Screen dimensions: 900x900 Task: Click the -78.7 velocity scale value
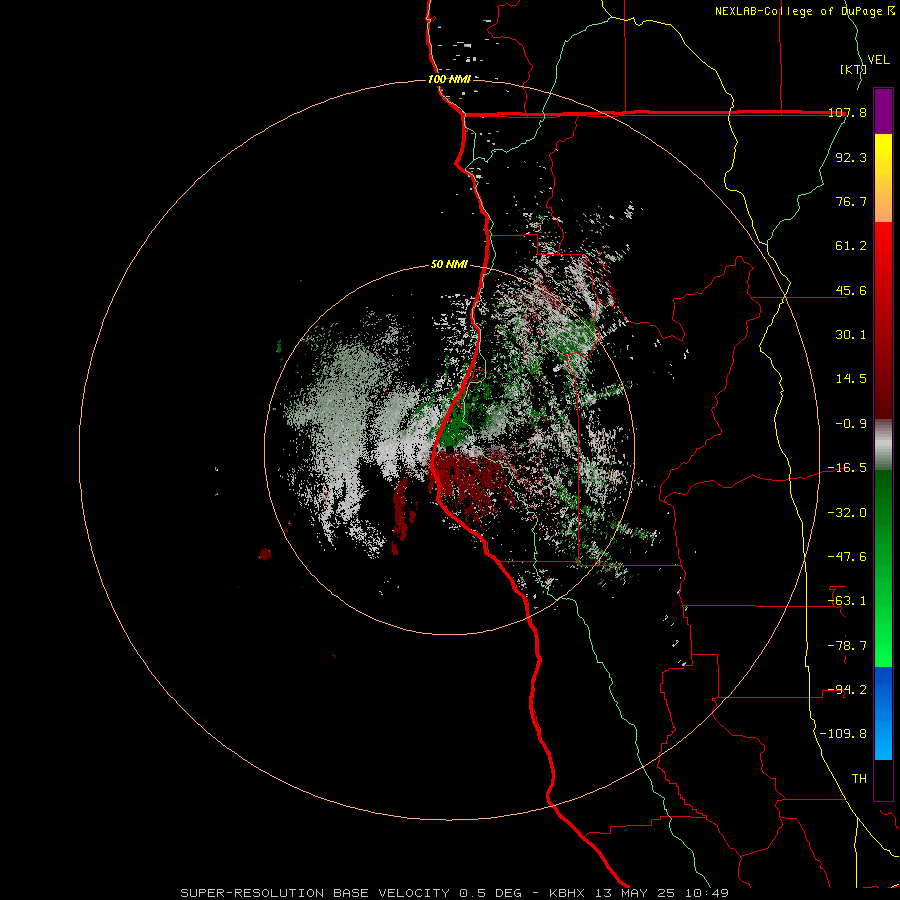point(847,646)
